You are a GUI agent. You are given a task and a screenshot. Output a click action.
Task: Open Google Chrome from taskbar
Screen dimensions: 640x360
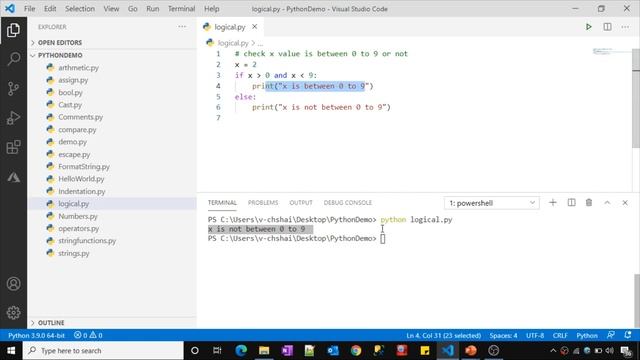(356, 351)
